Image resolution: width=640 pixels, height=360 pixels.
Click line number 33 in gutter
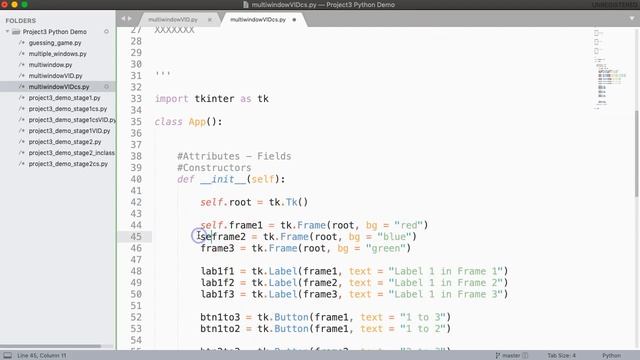pos(136,99)
